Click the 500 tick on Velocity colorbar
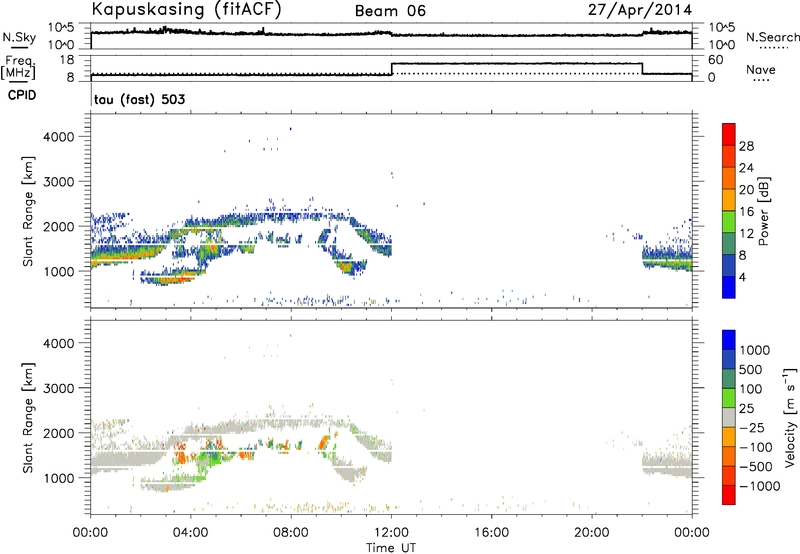The image size is (800, 554). click(x=751, y=370)
